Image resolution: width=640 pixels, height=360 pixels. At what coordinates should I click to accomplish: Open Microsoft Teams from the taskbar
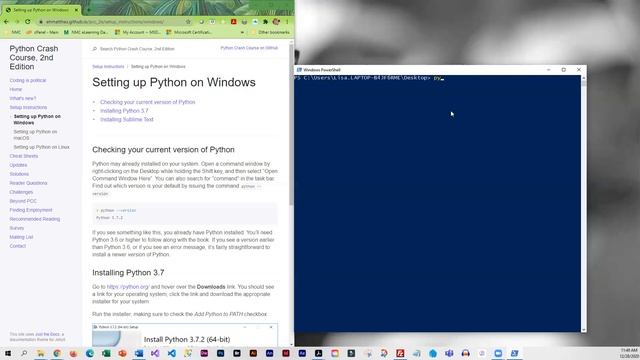(449, 353)
